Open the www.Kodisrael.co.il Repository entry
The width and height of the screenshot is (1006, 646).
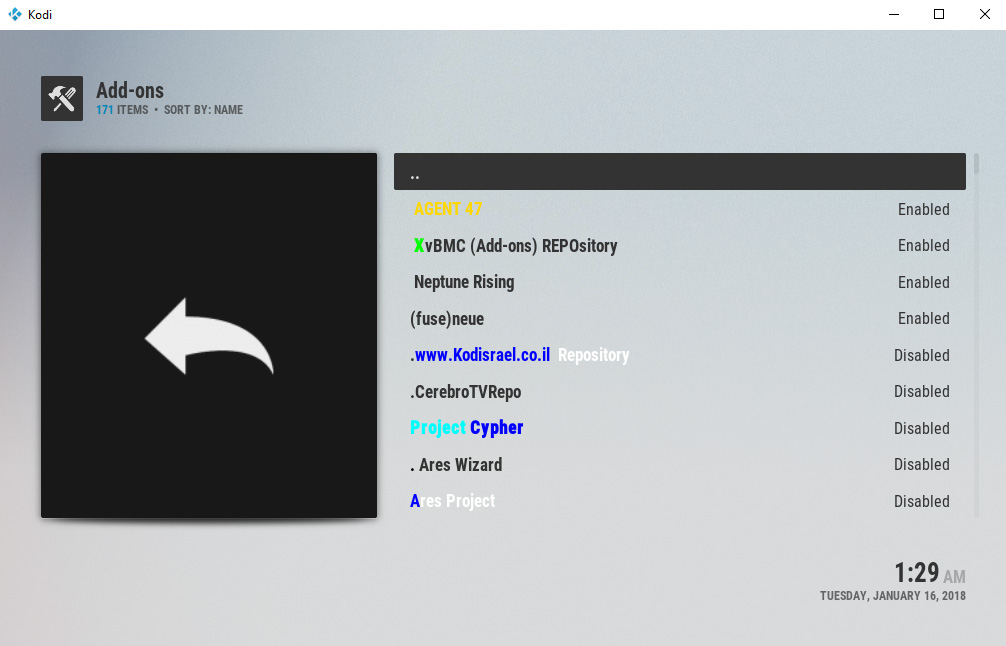[x=679, y=355]
